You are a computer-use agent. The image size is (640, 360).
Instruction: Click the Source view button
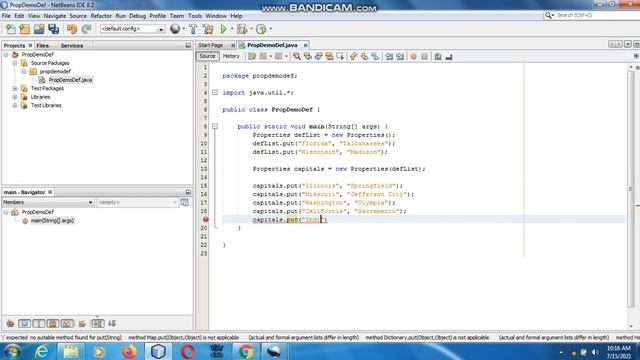tap(207, 56)
